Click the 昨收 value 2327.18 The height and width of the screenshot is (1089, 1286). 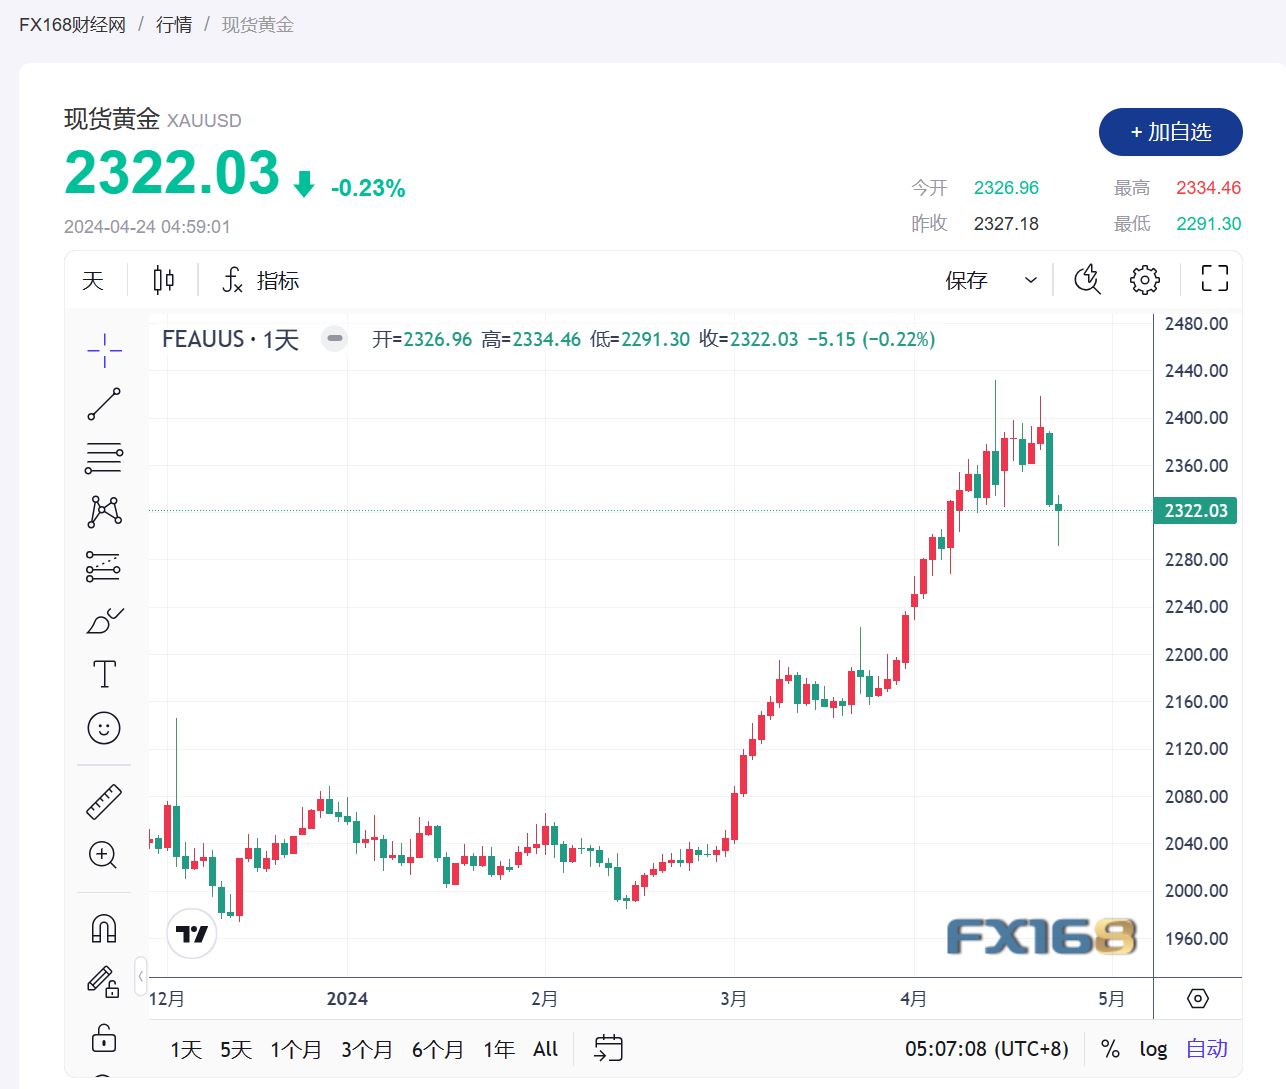[x=1006, y=224]
